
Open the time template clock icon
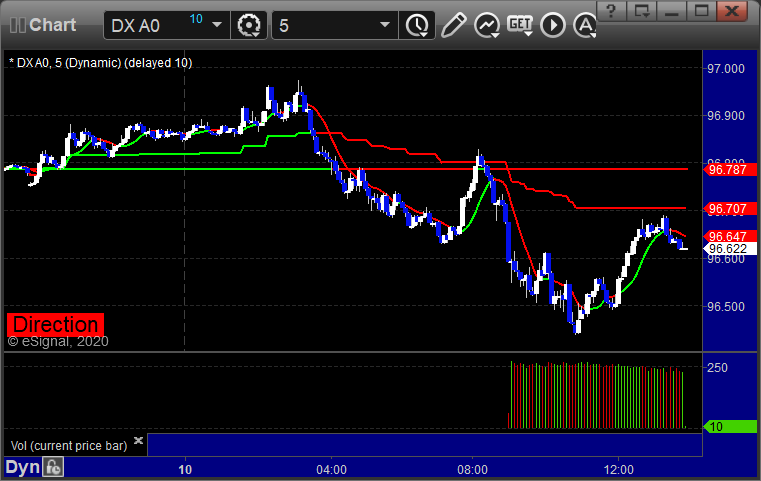417,25
